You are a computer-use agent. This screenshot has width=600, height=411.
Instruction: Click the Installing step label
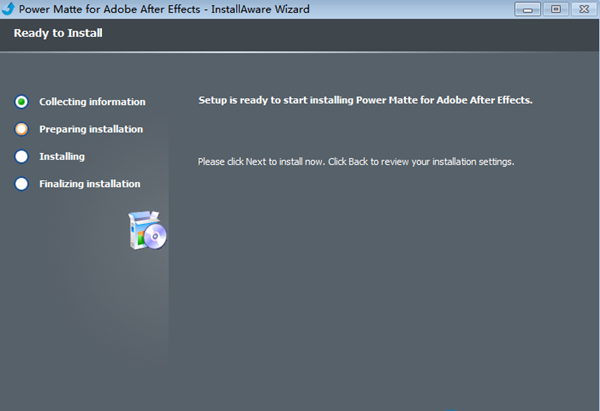[62, 157]
